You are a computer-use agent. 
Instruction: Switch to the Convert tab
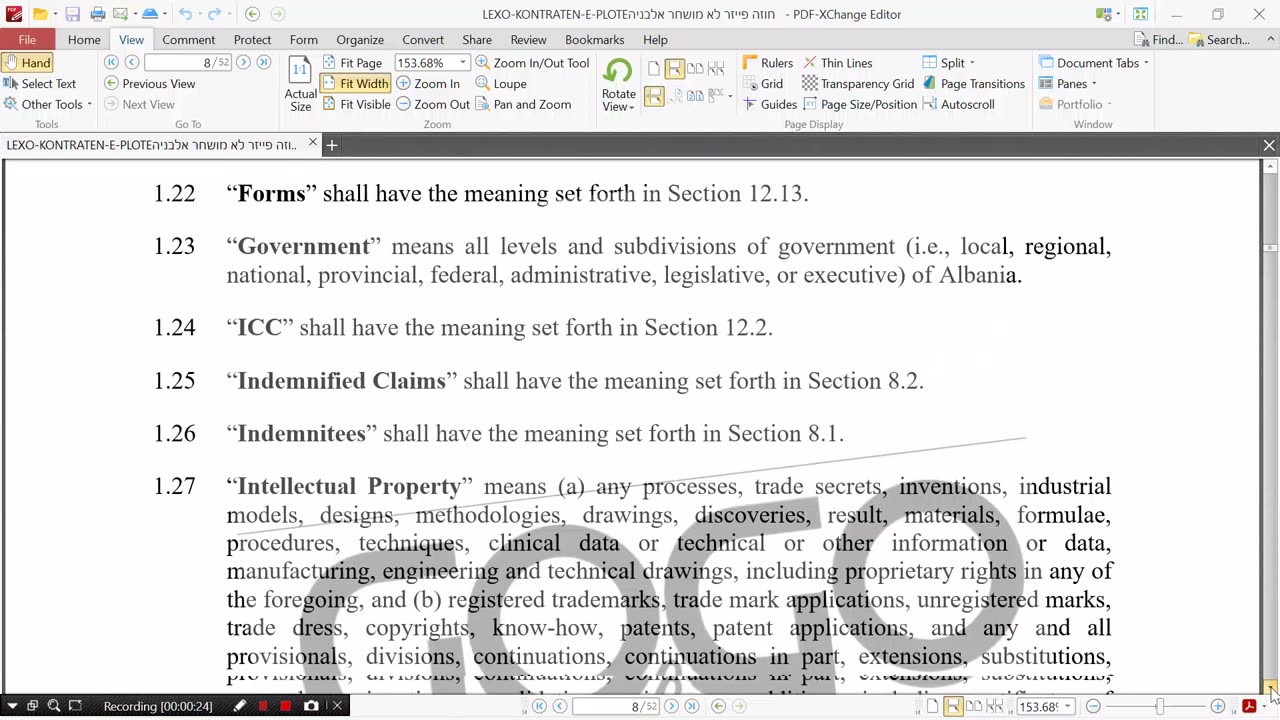pos(423,40)
